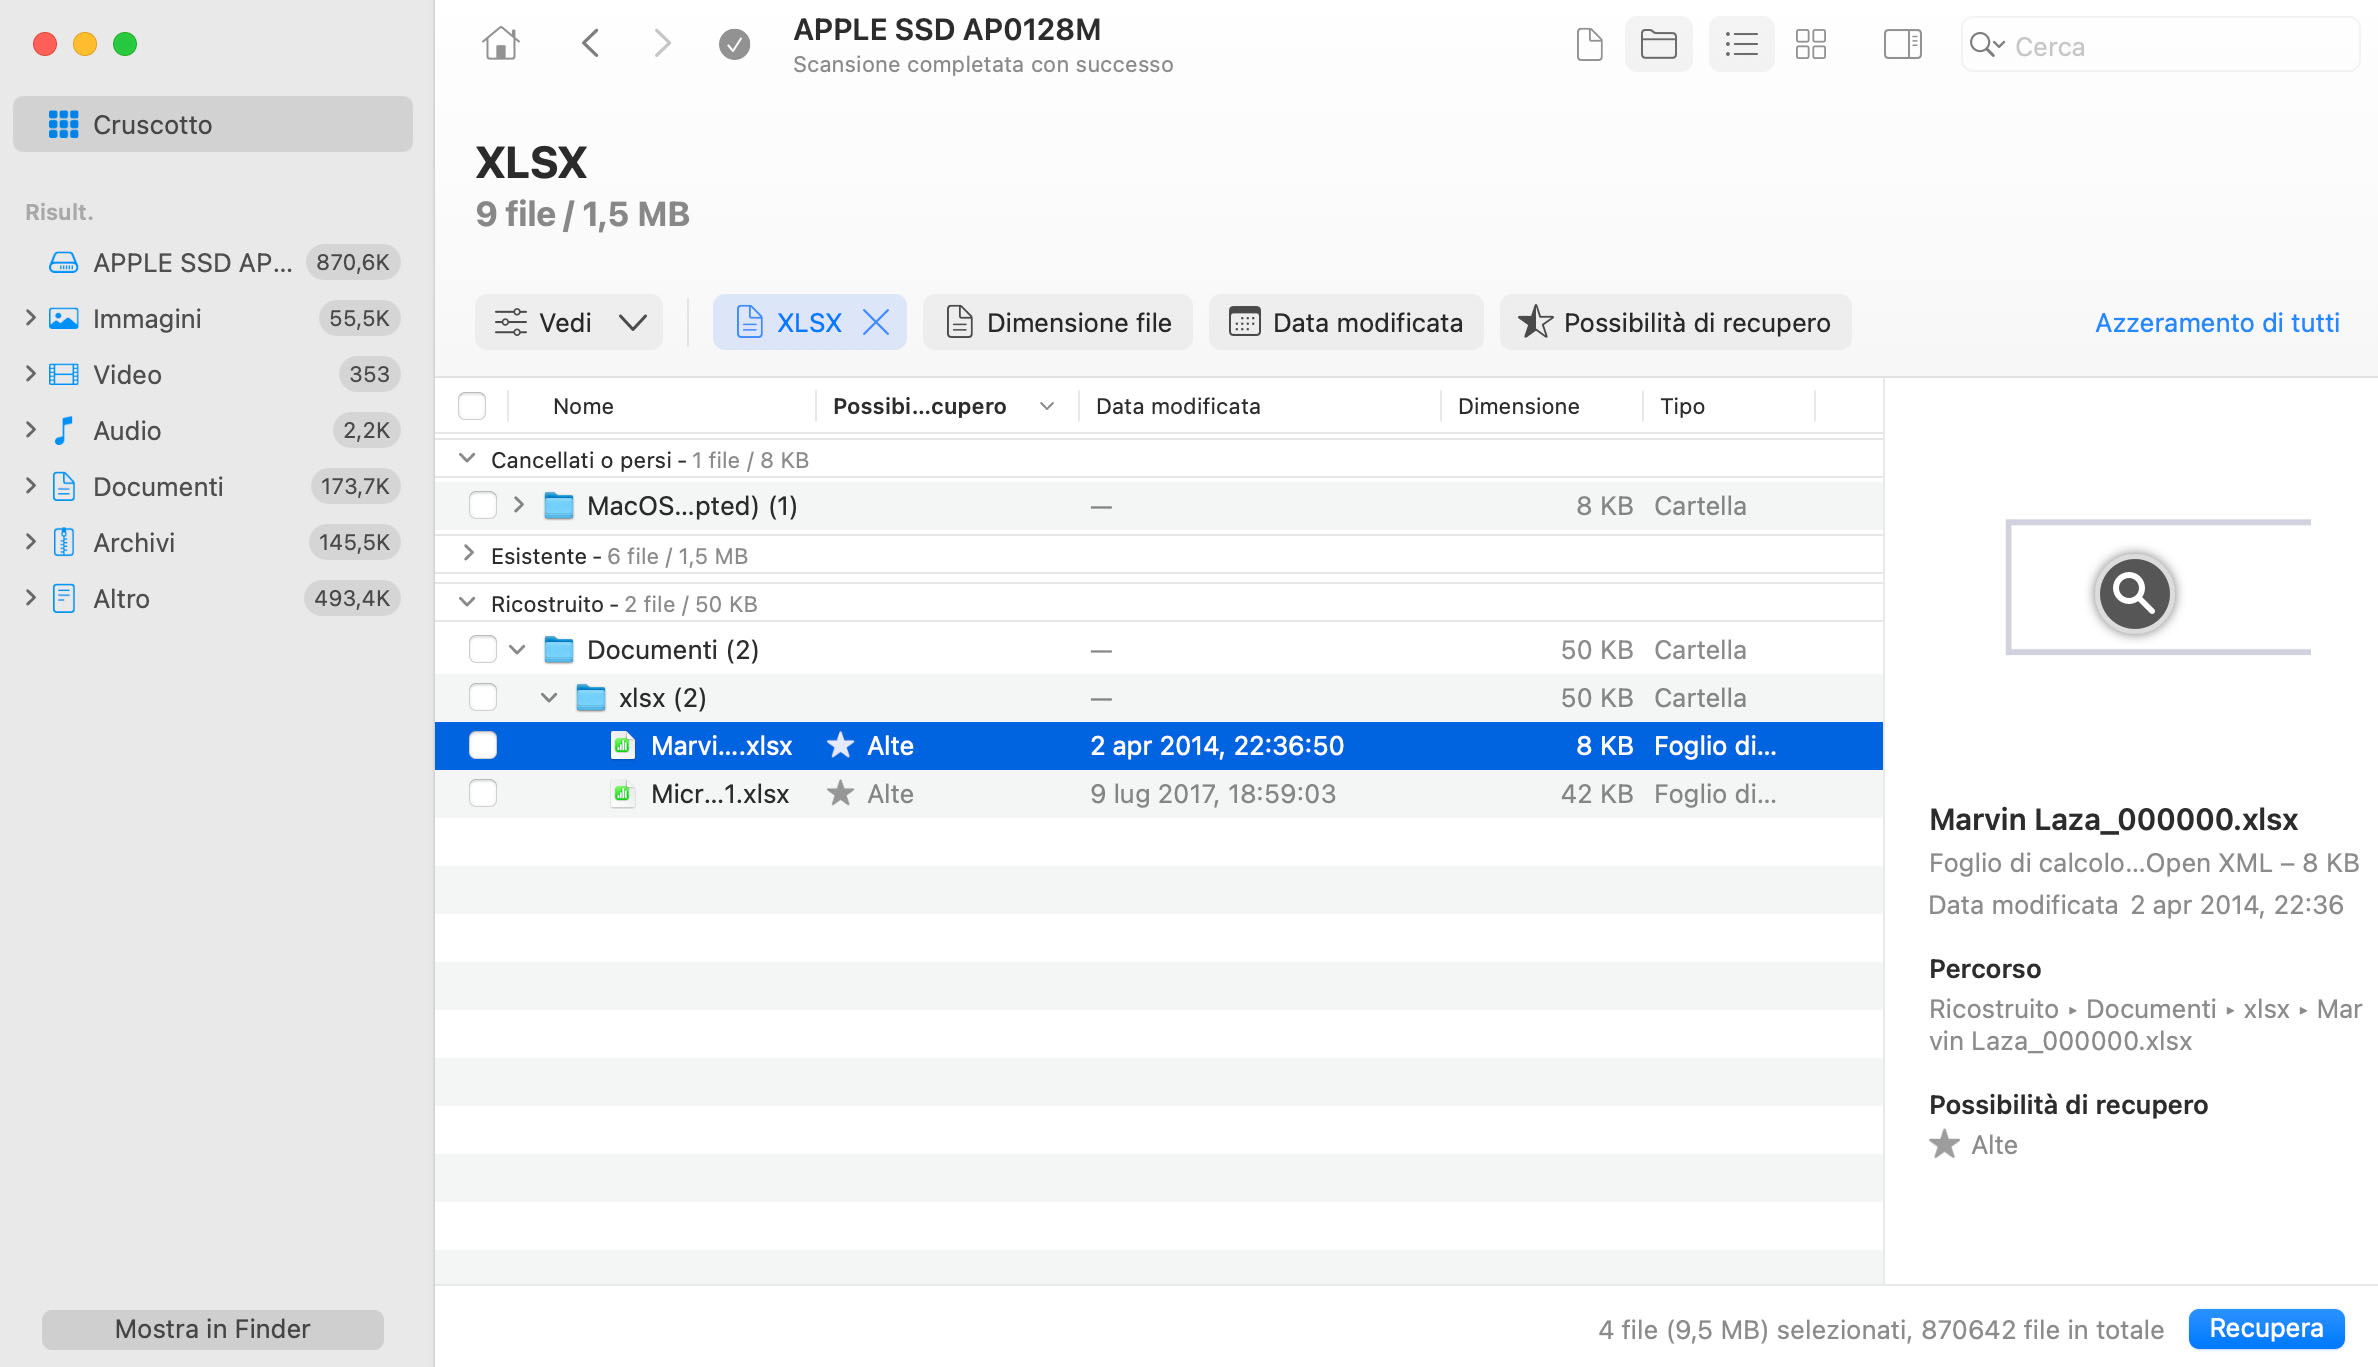
Task: Expand Documenti category in sidebar
Action: tap(30, 486)
